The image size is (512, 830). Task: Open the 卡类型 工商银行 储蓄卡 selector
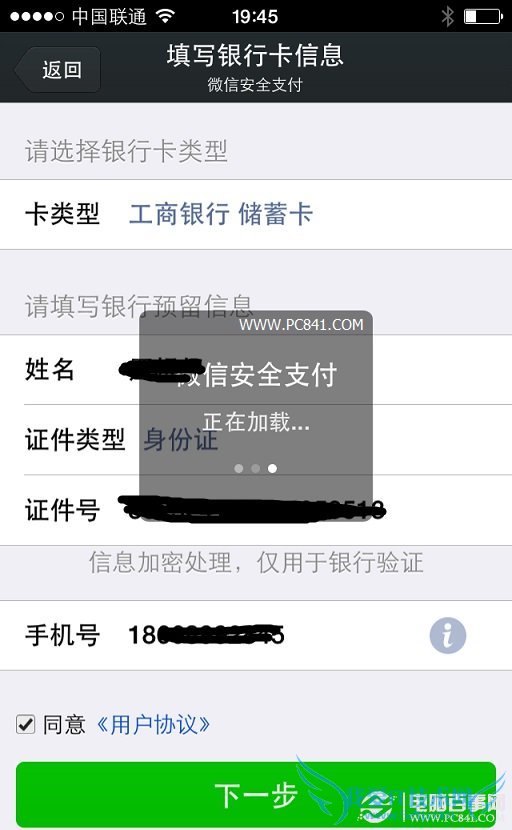pyautogui.click(x=256, y=214)
